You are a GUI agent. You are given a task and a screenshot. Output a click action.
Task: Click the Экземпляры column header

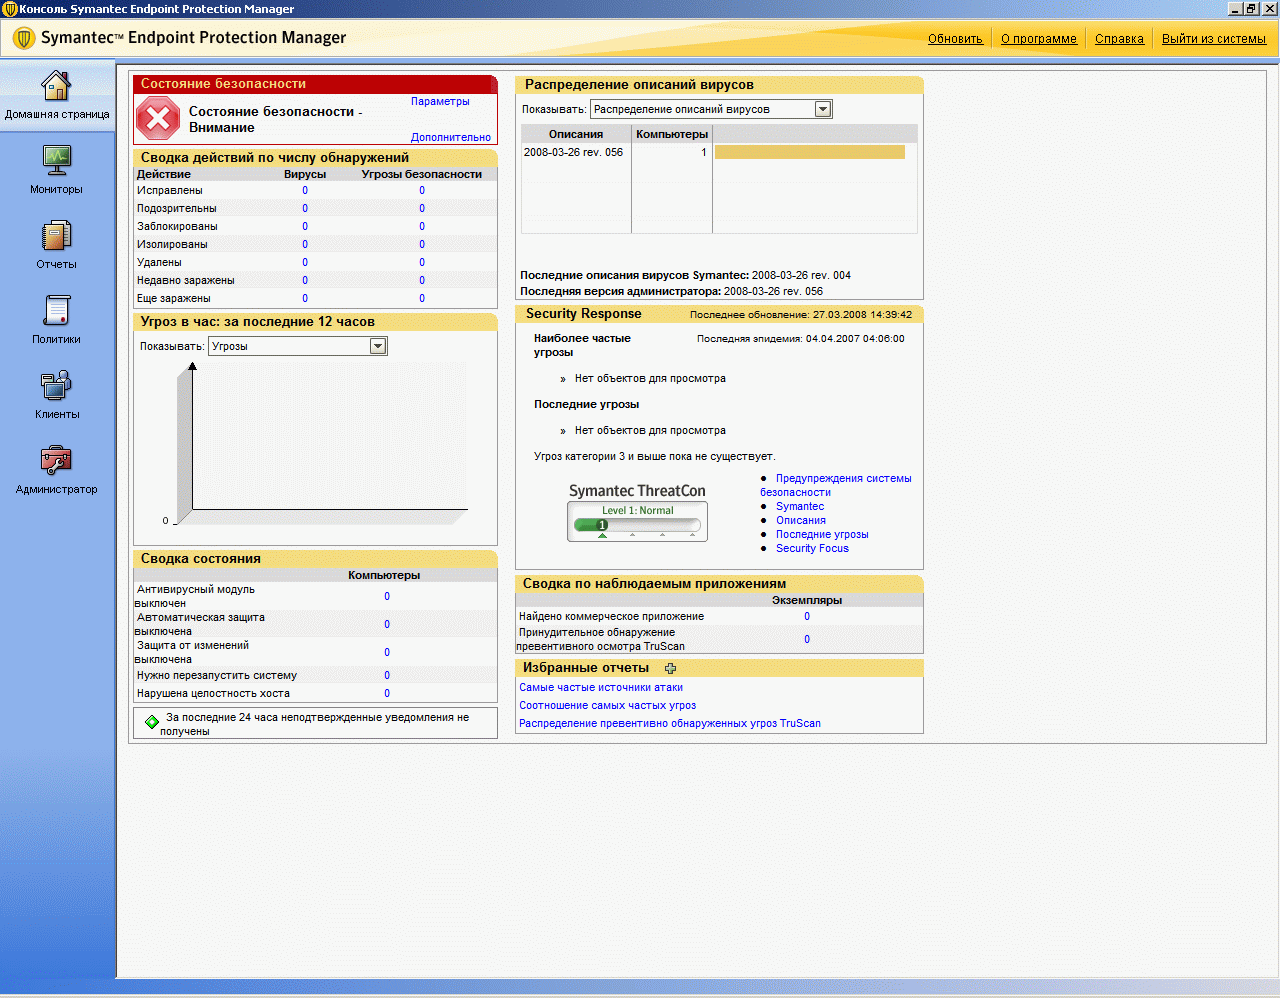click(x=807, y=600)
